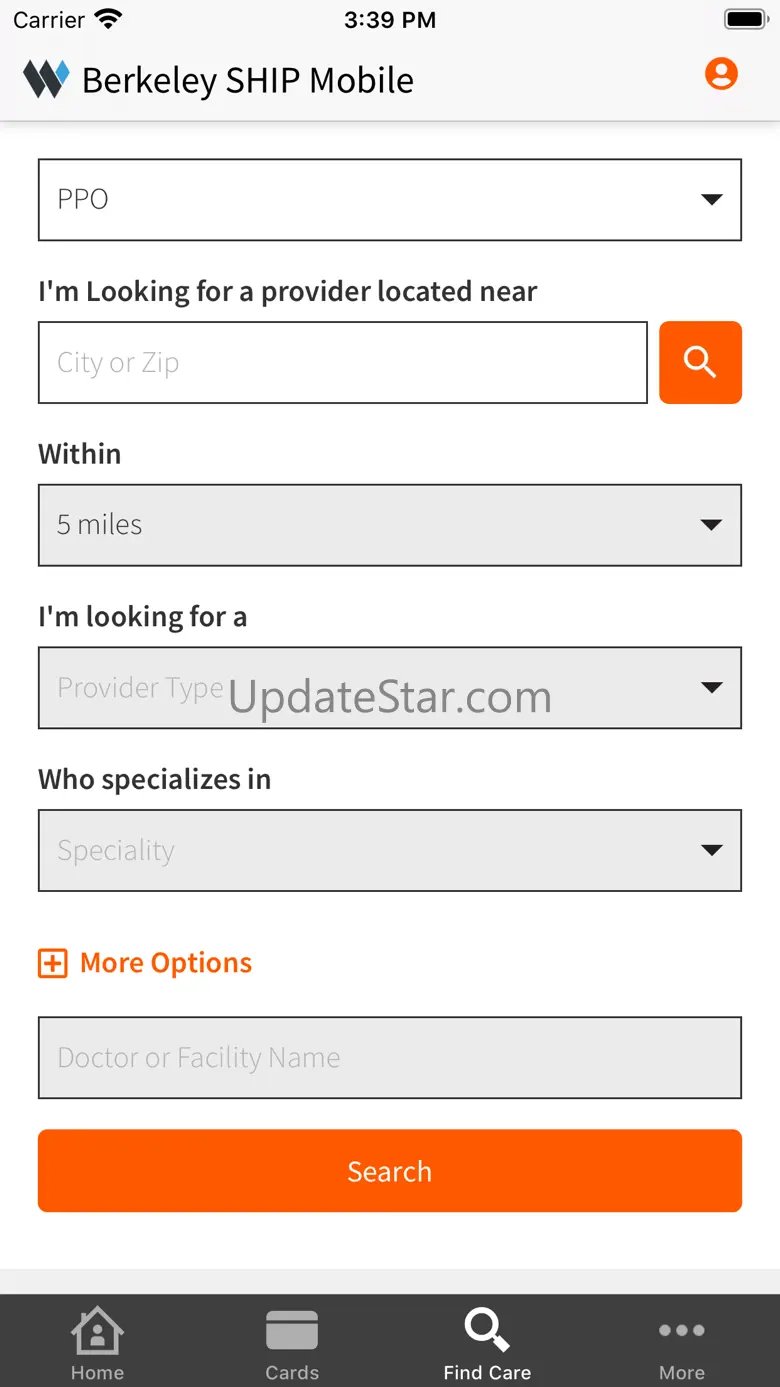Open the More tab ellipsis icon
This screenshot has height=1387, width=780.
click(x=682, y=1330)
